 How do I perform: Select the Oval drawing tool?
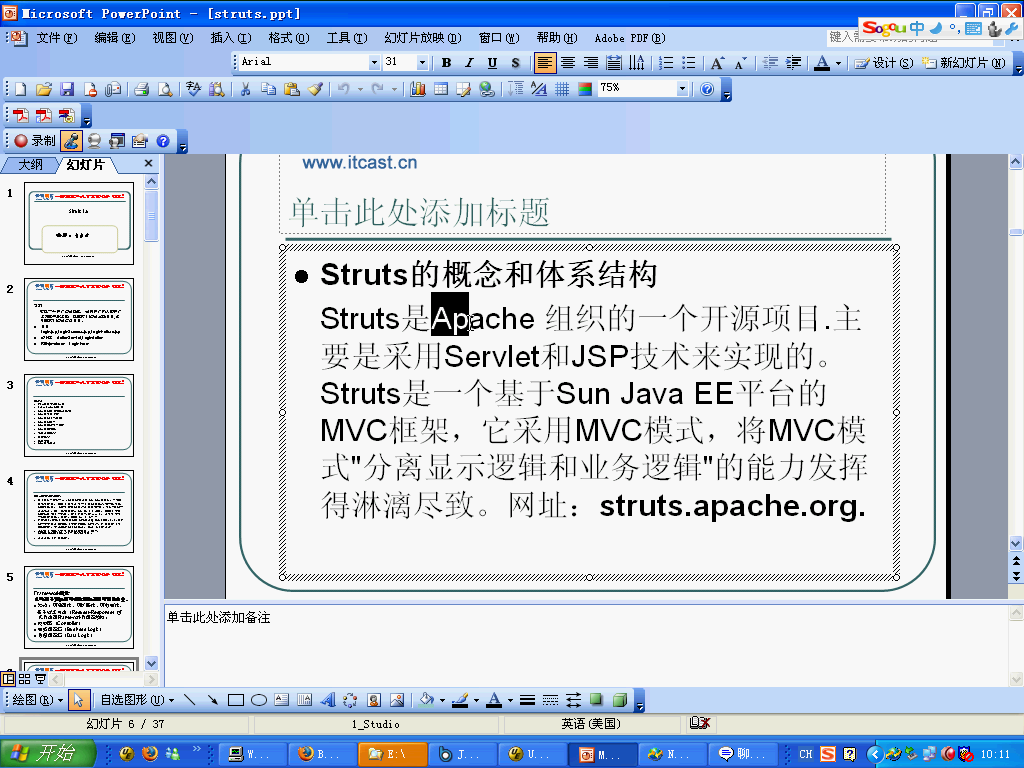pos(259,700)
